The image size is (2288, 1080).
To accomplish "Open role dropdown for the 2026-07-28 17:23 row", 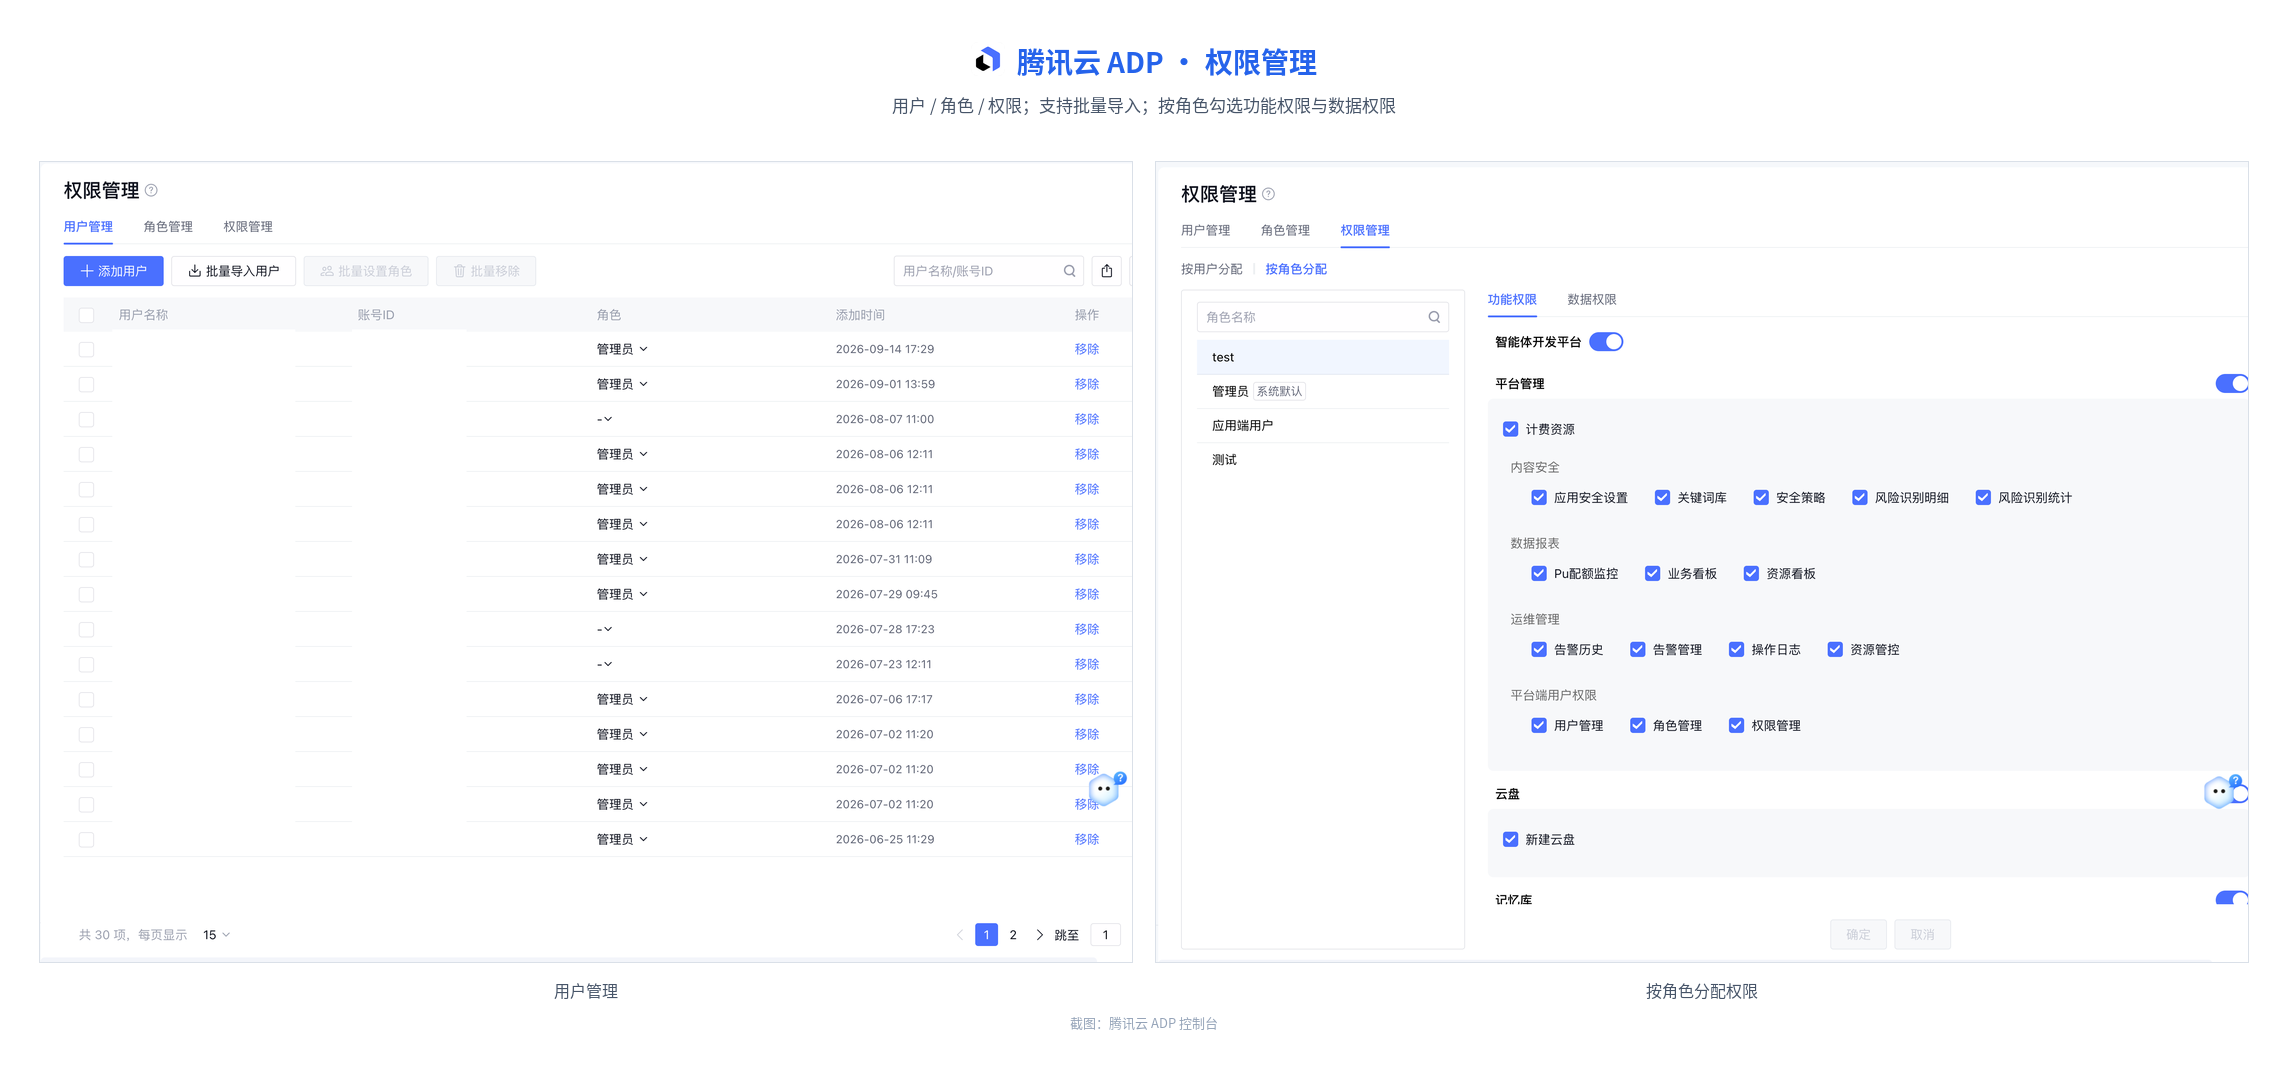I will (604, 629).
